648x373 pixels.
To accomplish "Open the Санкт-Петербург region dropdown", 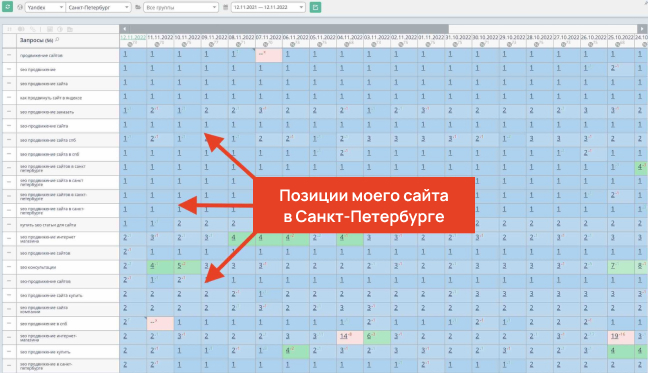I will pyautogui.click(x=98, y=7).
